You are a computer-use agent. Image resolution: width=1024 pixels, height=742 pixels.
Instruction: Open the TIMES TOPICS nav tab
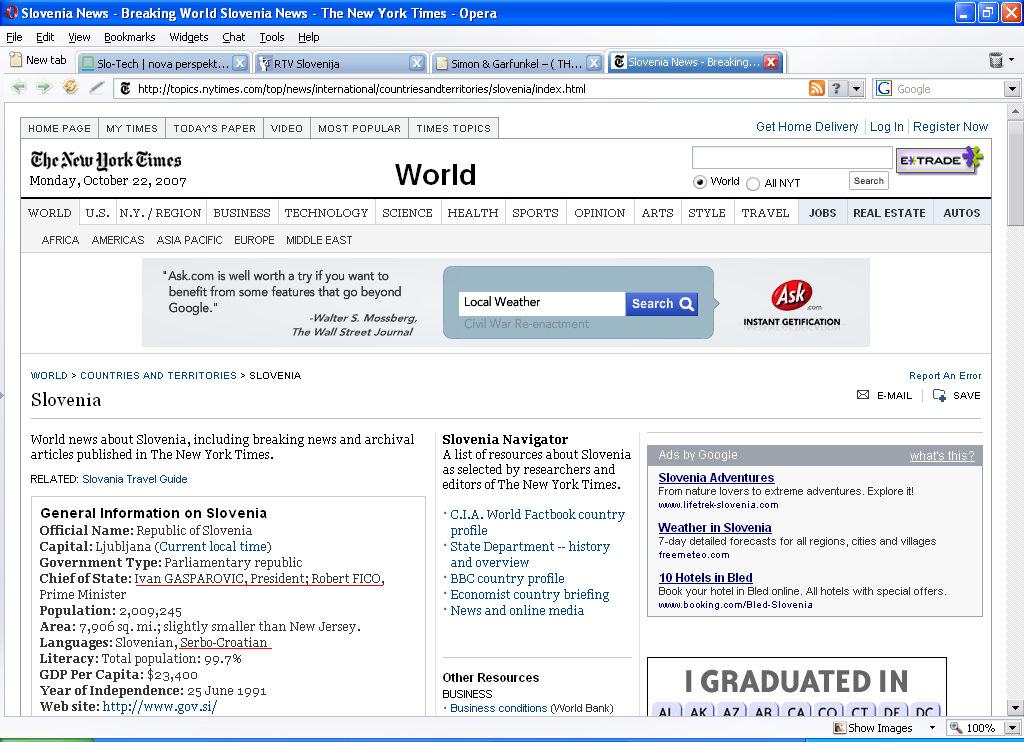[x=453, y=129]
